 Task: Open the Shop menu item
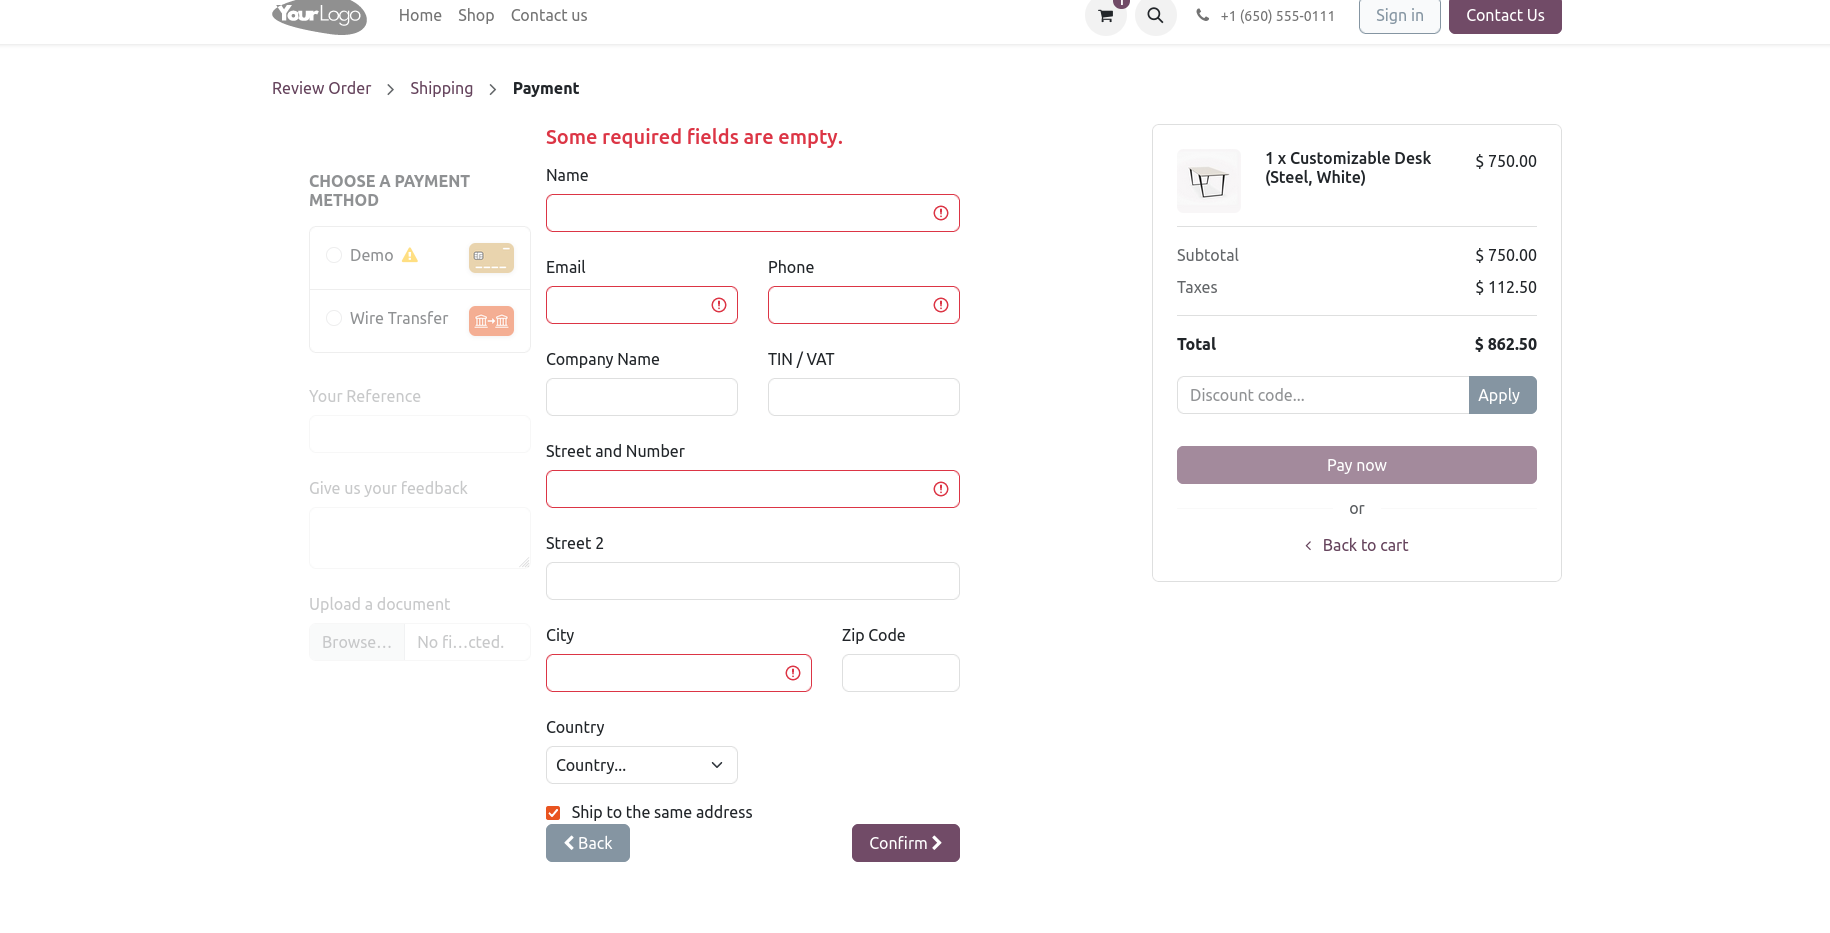click(x=476, y=15)
